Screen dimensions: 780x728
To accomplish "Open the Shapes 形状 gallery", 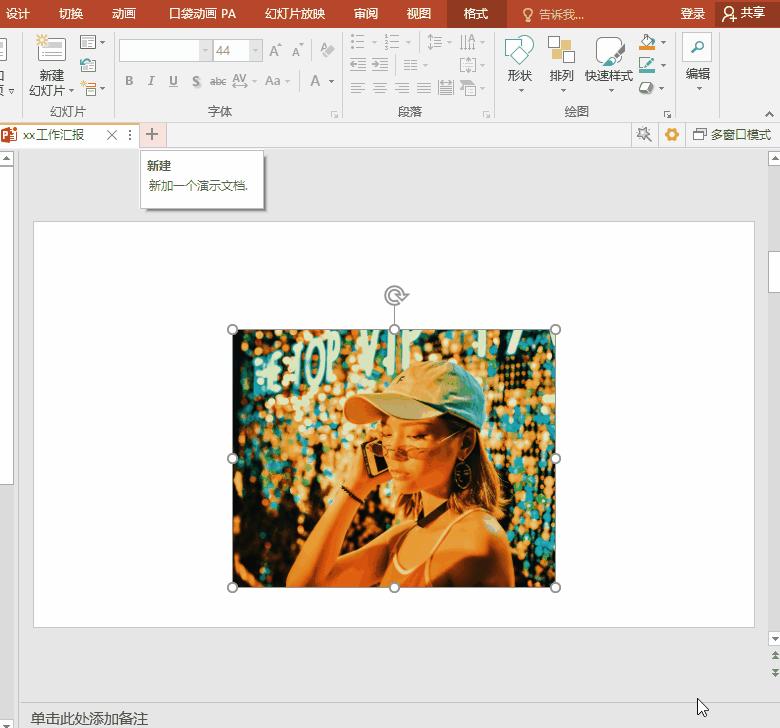I will pyautogui.click(x=520, y=64).
